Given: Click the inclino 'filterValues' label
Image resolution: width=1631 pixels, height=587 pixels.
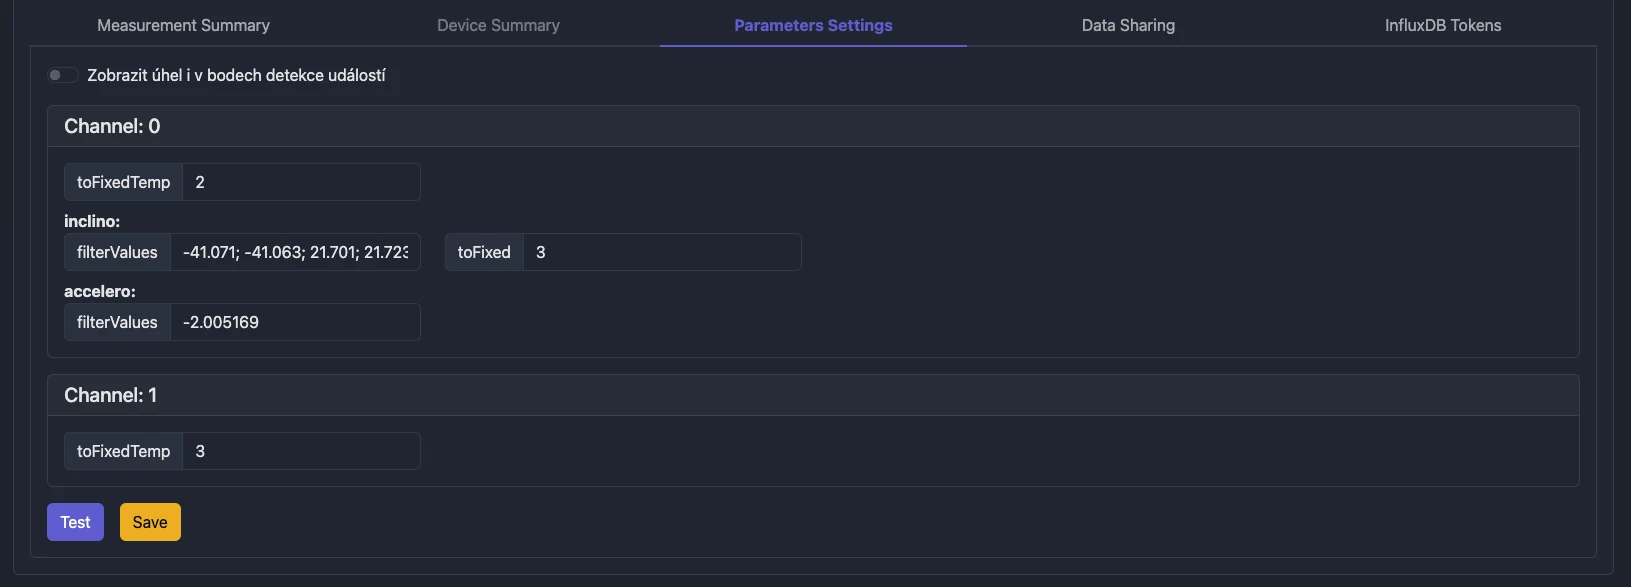Looking at the screenshot, I should [117, 252].
